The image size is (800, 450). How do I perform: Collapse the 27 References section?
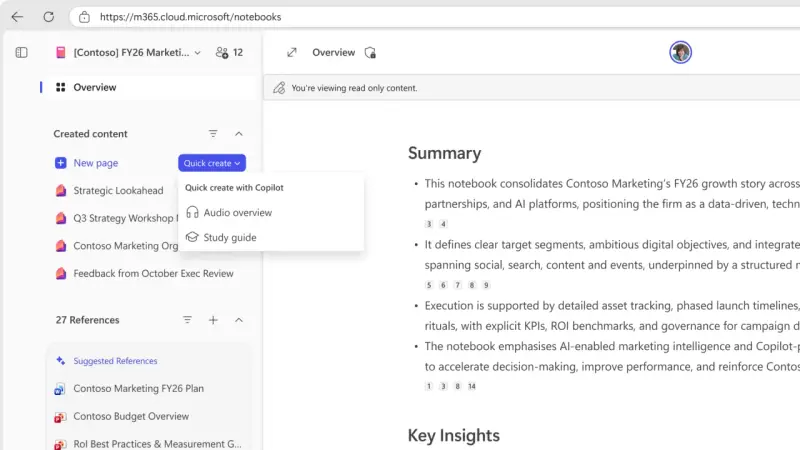239,320
